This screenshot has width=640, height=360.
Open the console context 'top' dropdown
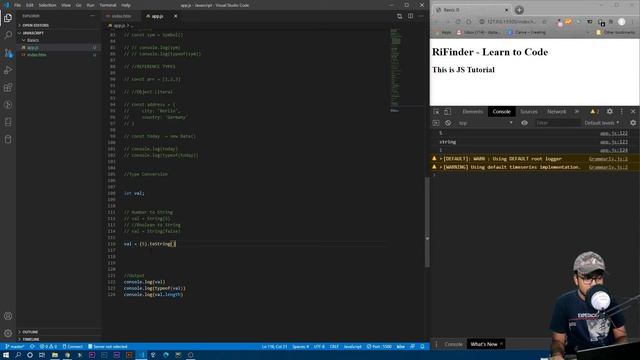pos(485,123)
